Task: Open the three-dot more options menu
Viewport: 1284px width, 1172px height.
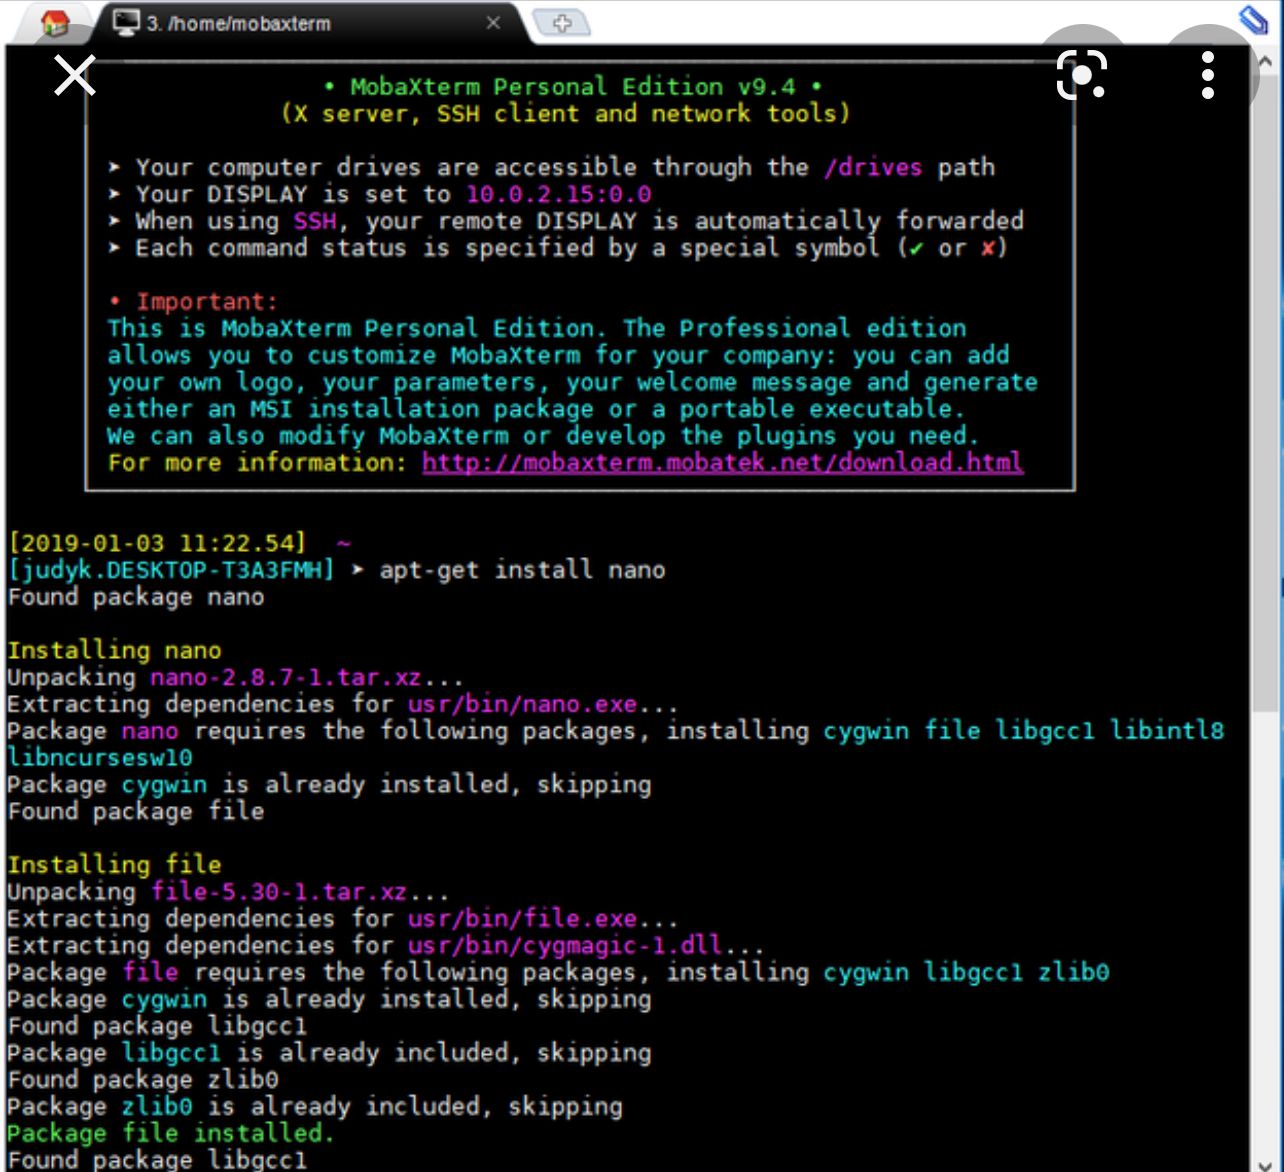Action: (1208, 76)
